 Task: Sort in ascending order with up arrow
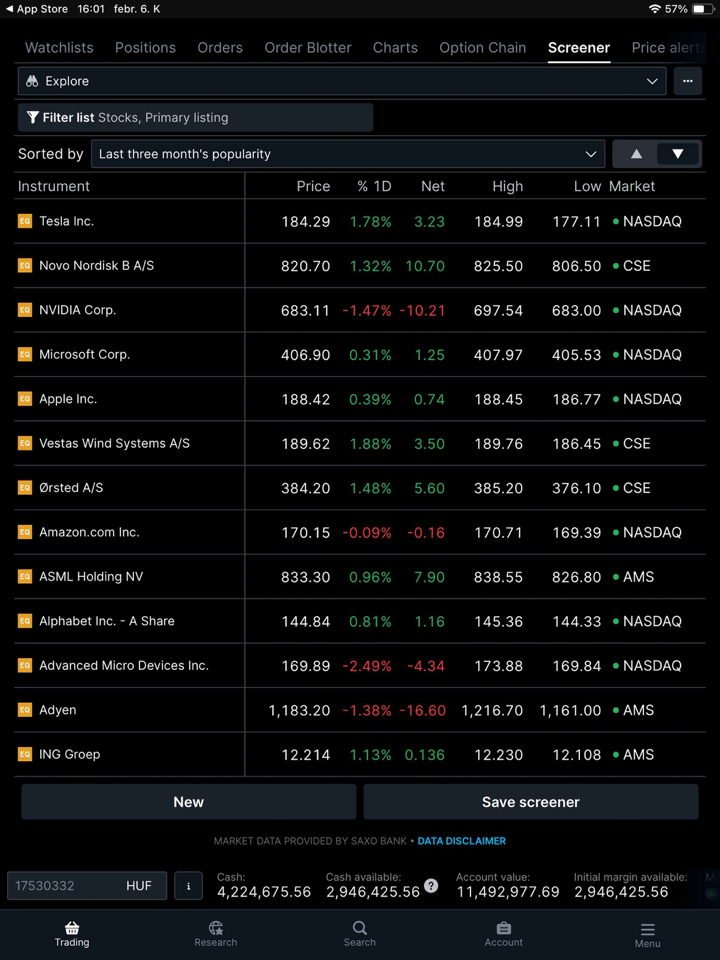coord(636,154)
